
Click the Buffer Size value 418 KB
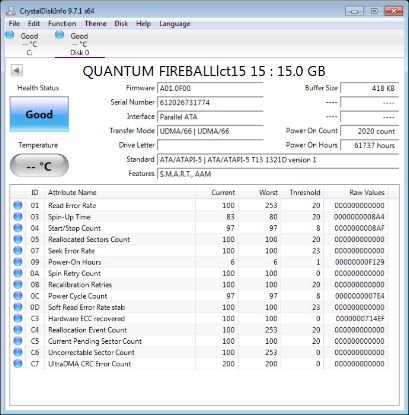click(x=369, y=88)
